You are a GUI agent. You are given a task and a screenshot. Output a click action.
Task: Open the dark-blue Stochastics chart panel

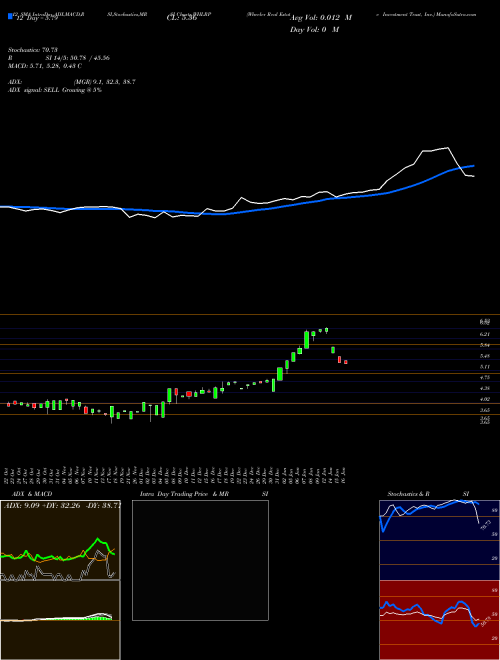click(439, 540)
